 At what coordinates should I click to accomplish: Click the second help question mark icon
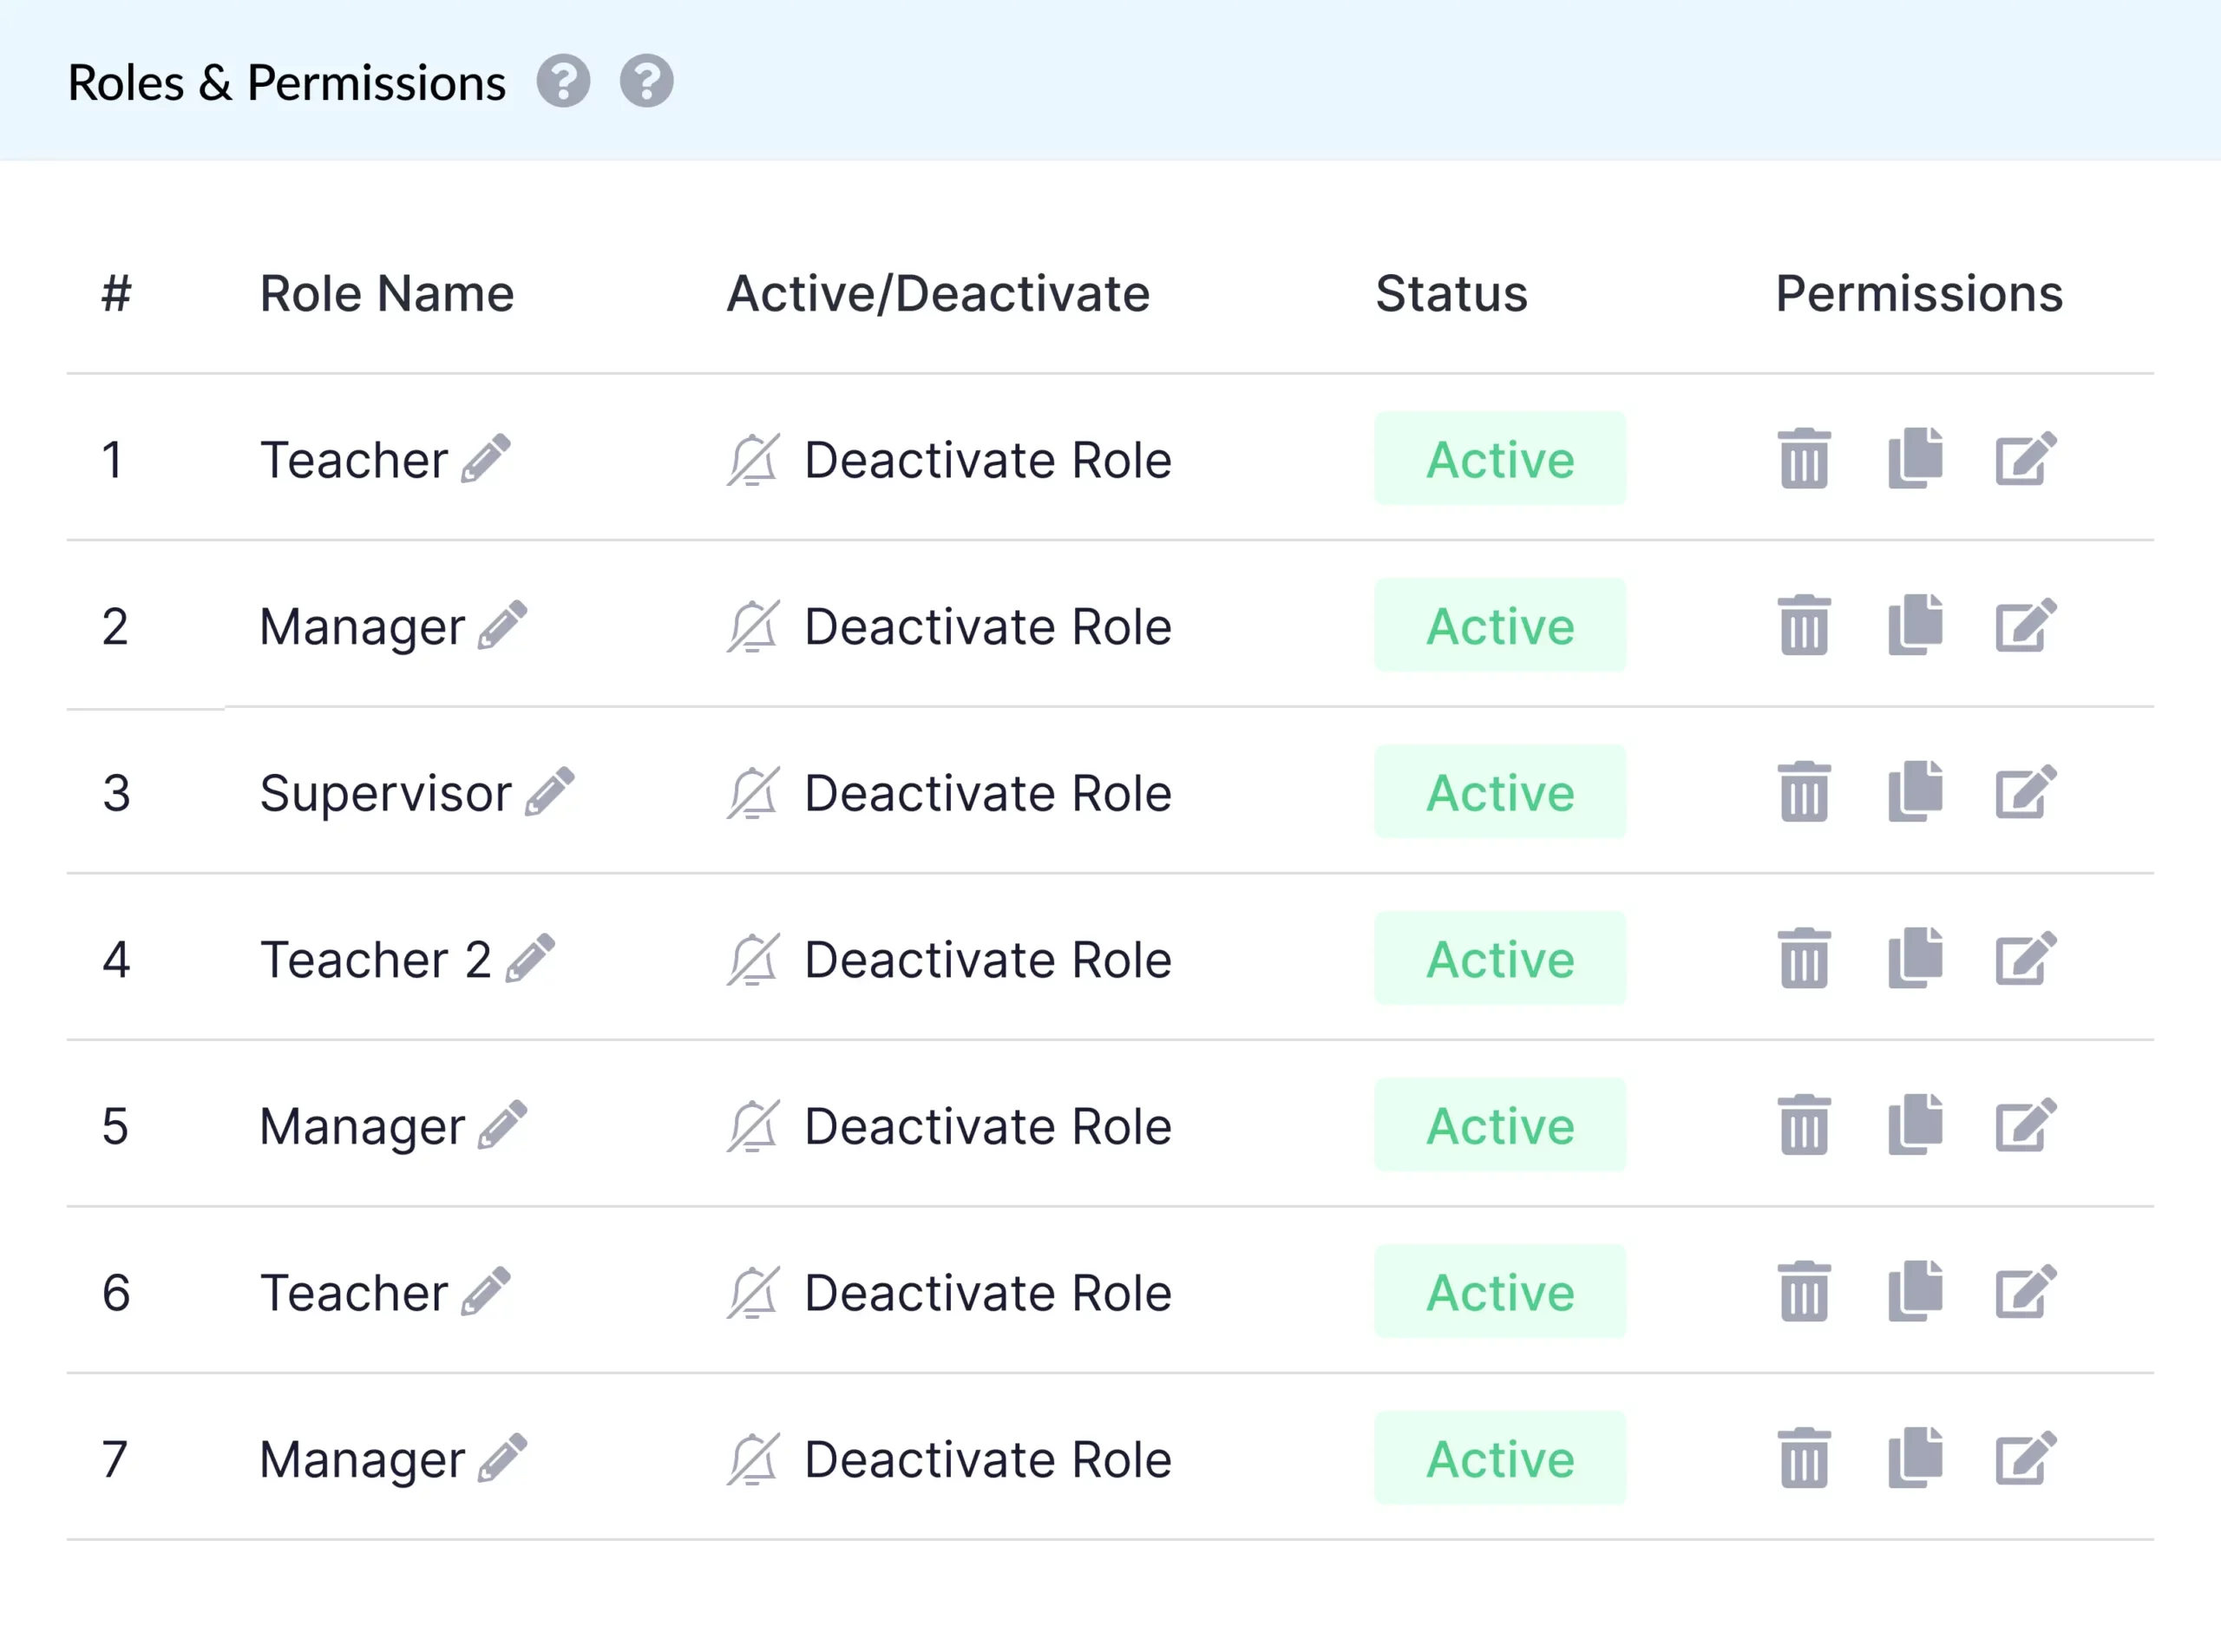pyautogui.click(x=646, y=81)
